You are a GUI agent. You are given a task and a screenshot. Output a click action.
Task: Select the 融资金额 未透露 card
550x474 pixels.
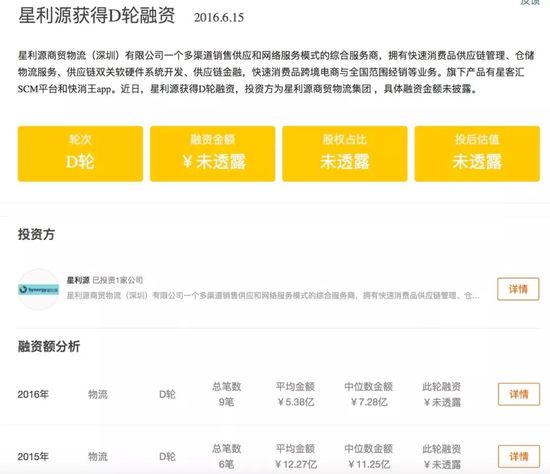213,154
